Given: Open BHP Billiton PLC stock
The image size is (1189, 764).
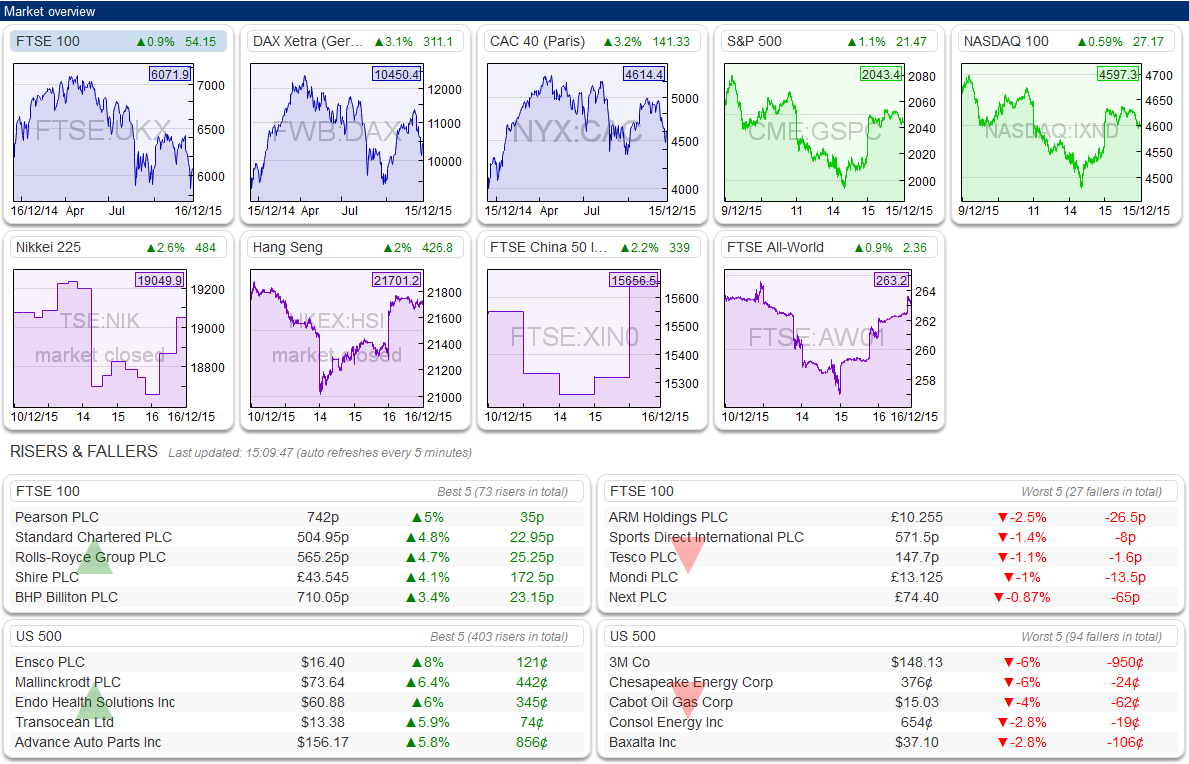Looking at the screenshot, I should tap(67, 597).
